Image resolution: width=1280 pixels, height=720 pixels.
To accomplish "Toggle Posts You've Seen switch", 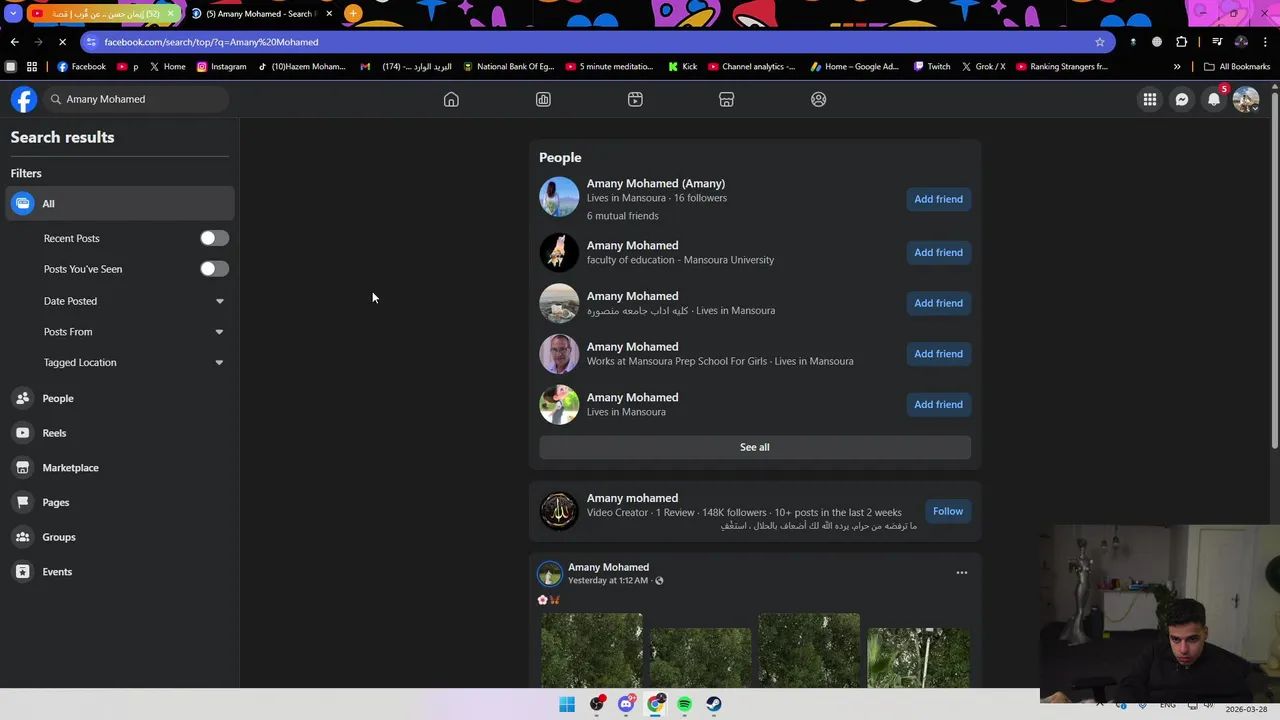I will click(214, 269).
